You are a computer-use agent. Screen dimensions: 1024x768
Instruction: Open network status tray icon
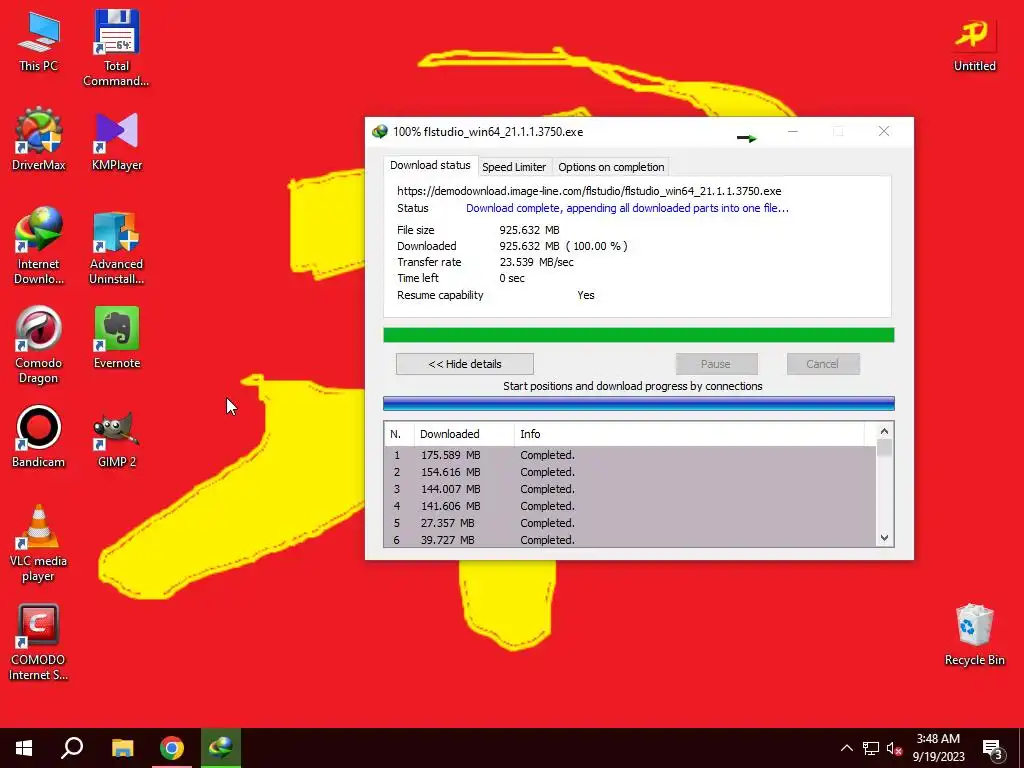871,748
